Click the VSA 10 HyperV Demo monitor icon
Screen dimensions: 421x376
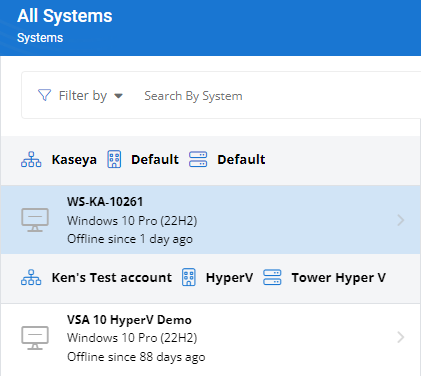35,338
